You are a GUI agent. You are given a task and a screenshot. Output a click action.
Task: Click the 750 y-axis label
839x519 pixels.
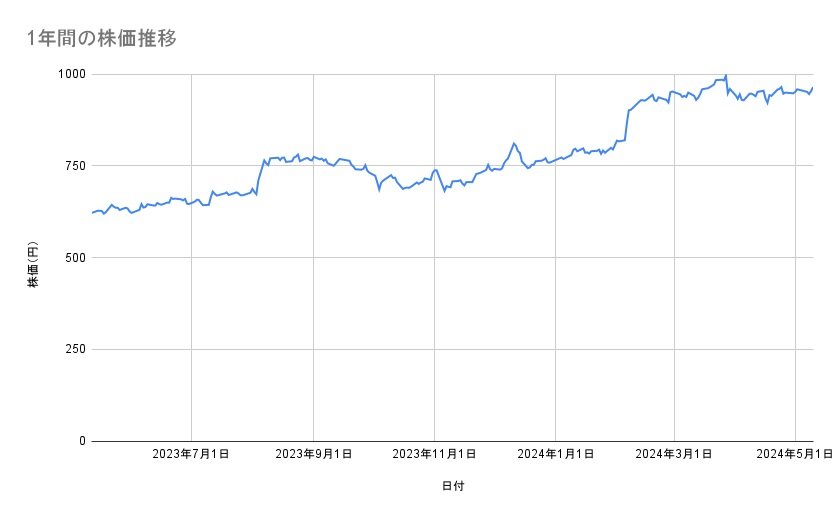click(75, 166)
